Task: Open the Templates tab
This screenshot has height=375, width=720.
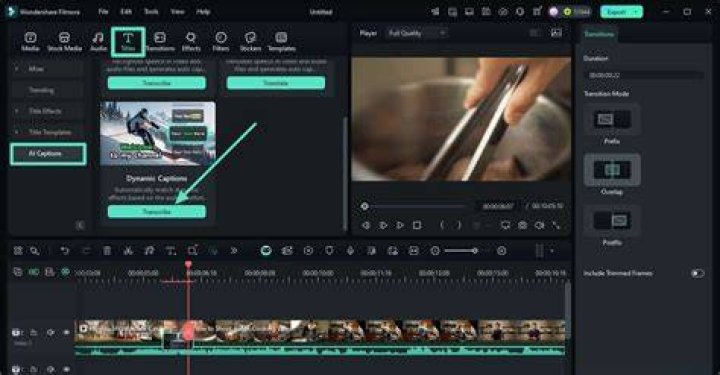Action: click(x=281, y=41)
